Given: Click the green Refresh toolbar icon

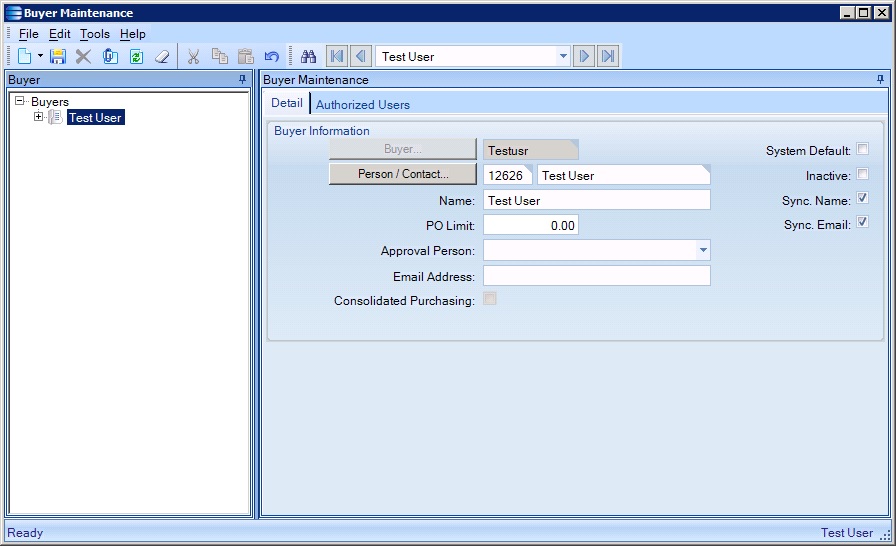Looking at the screenshot, I should click(x=136, y=56).
